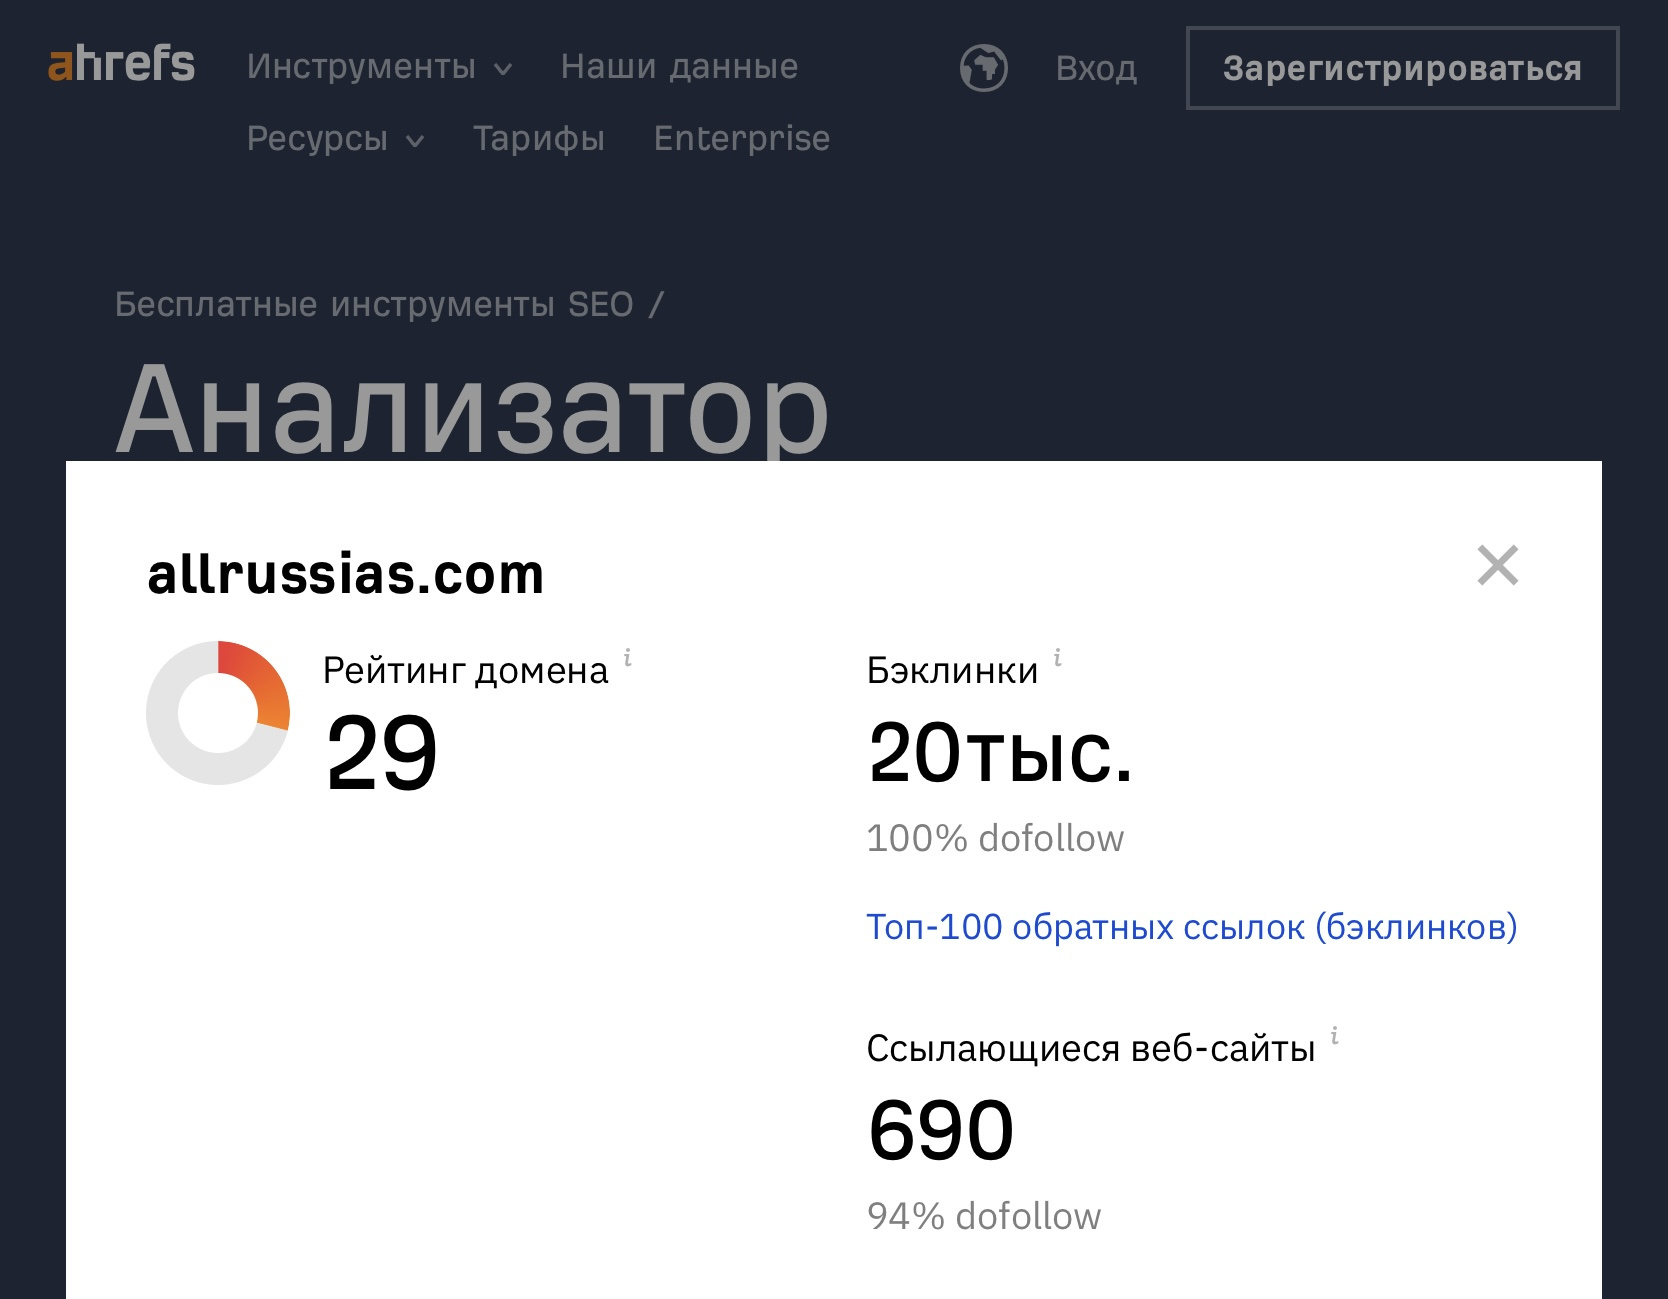
Task: Open the Enterprise page
Action: (x=742, y=139)
